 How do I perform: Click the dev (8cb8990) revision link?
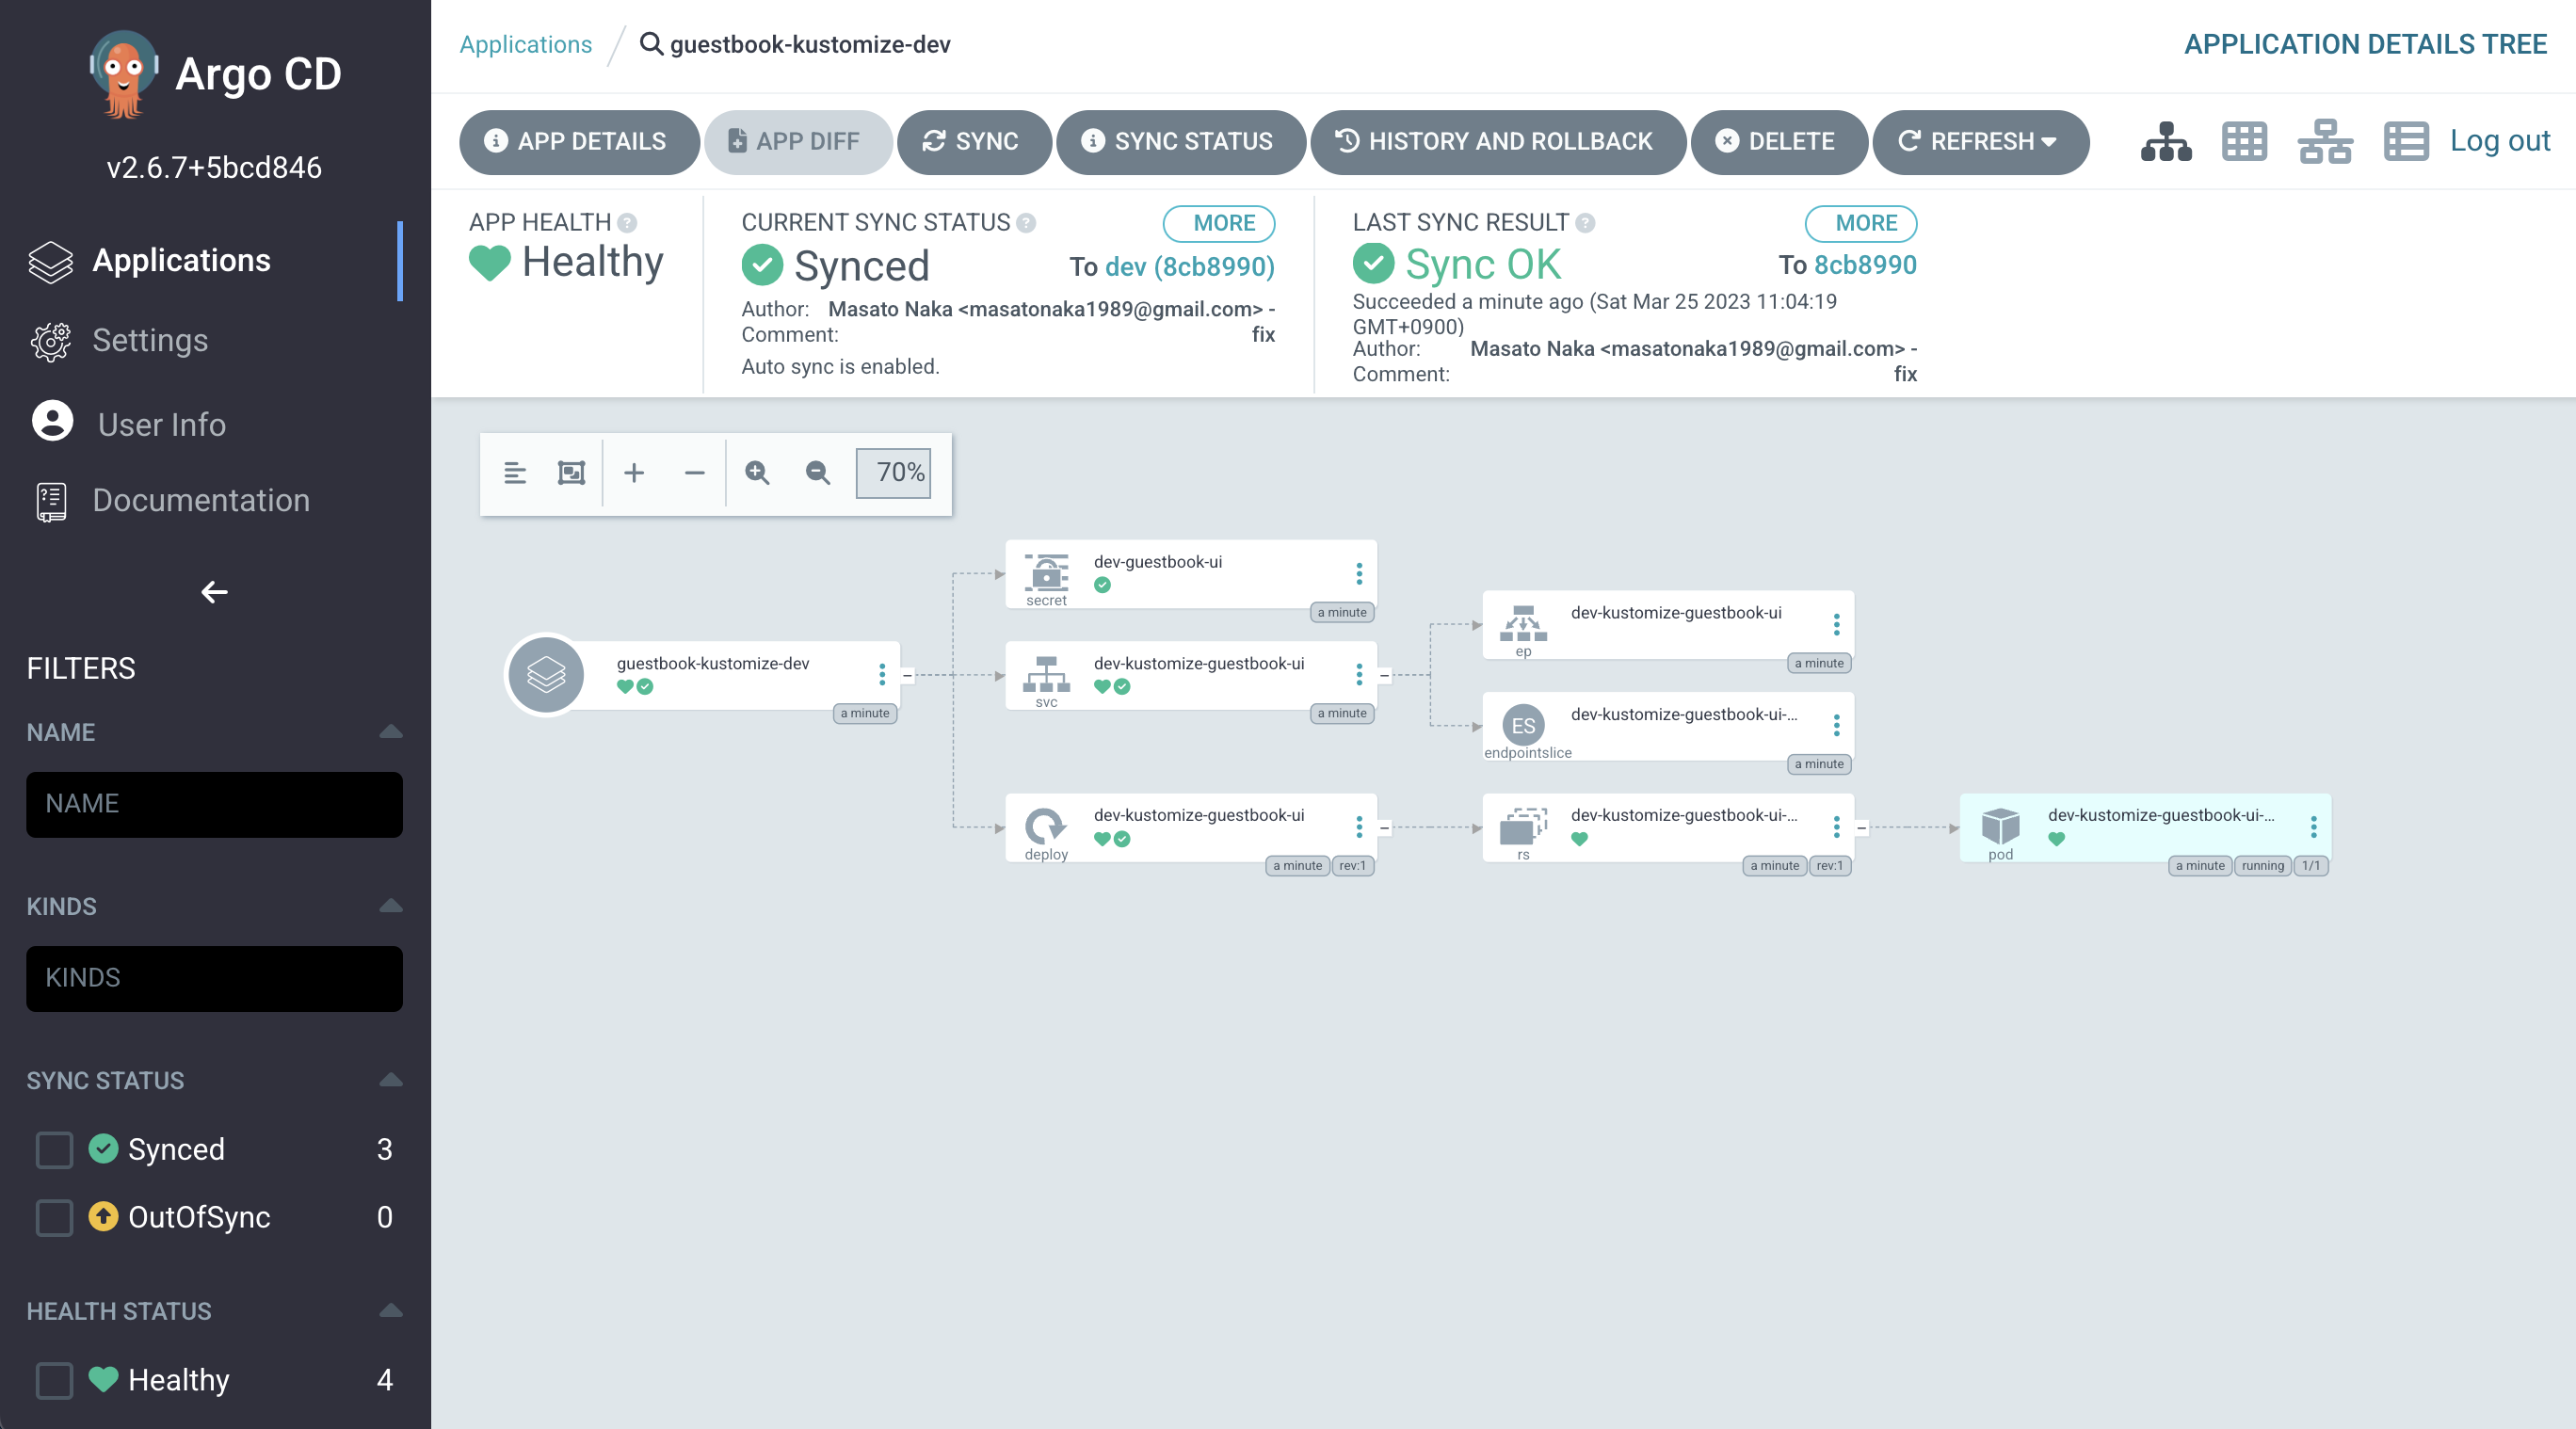click(1189, 266)
